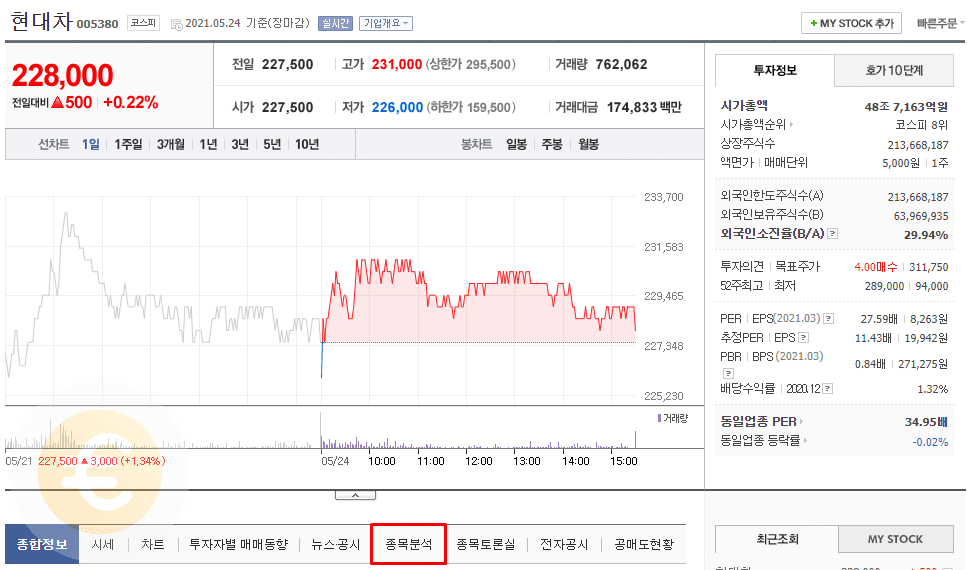Show the 월봉 candle chart
Image resolution: width=967 pixels, height=570 pixels.
588,144
